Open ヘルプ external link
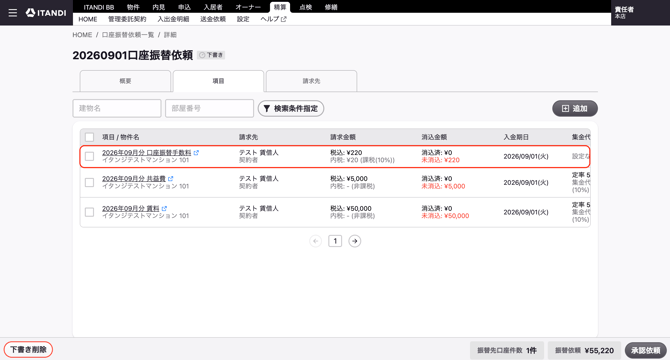The image size is (670, 360). coord(273,19)
